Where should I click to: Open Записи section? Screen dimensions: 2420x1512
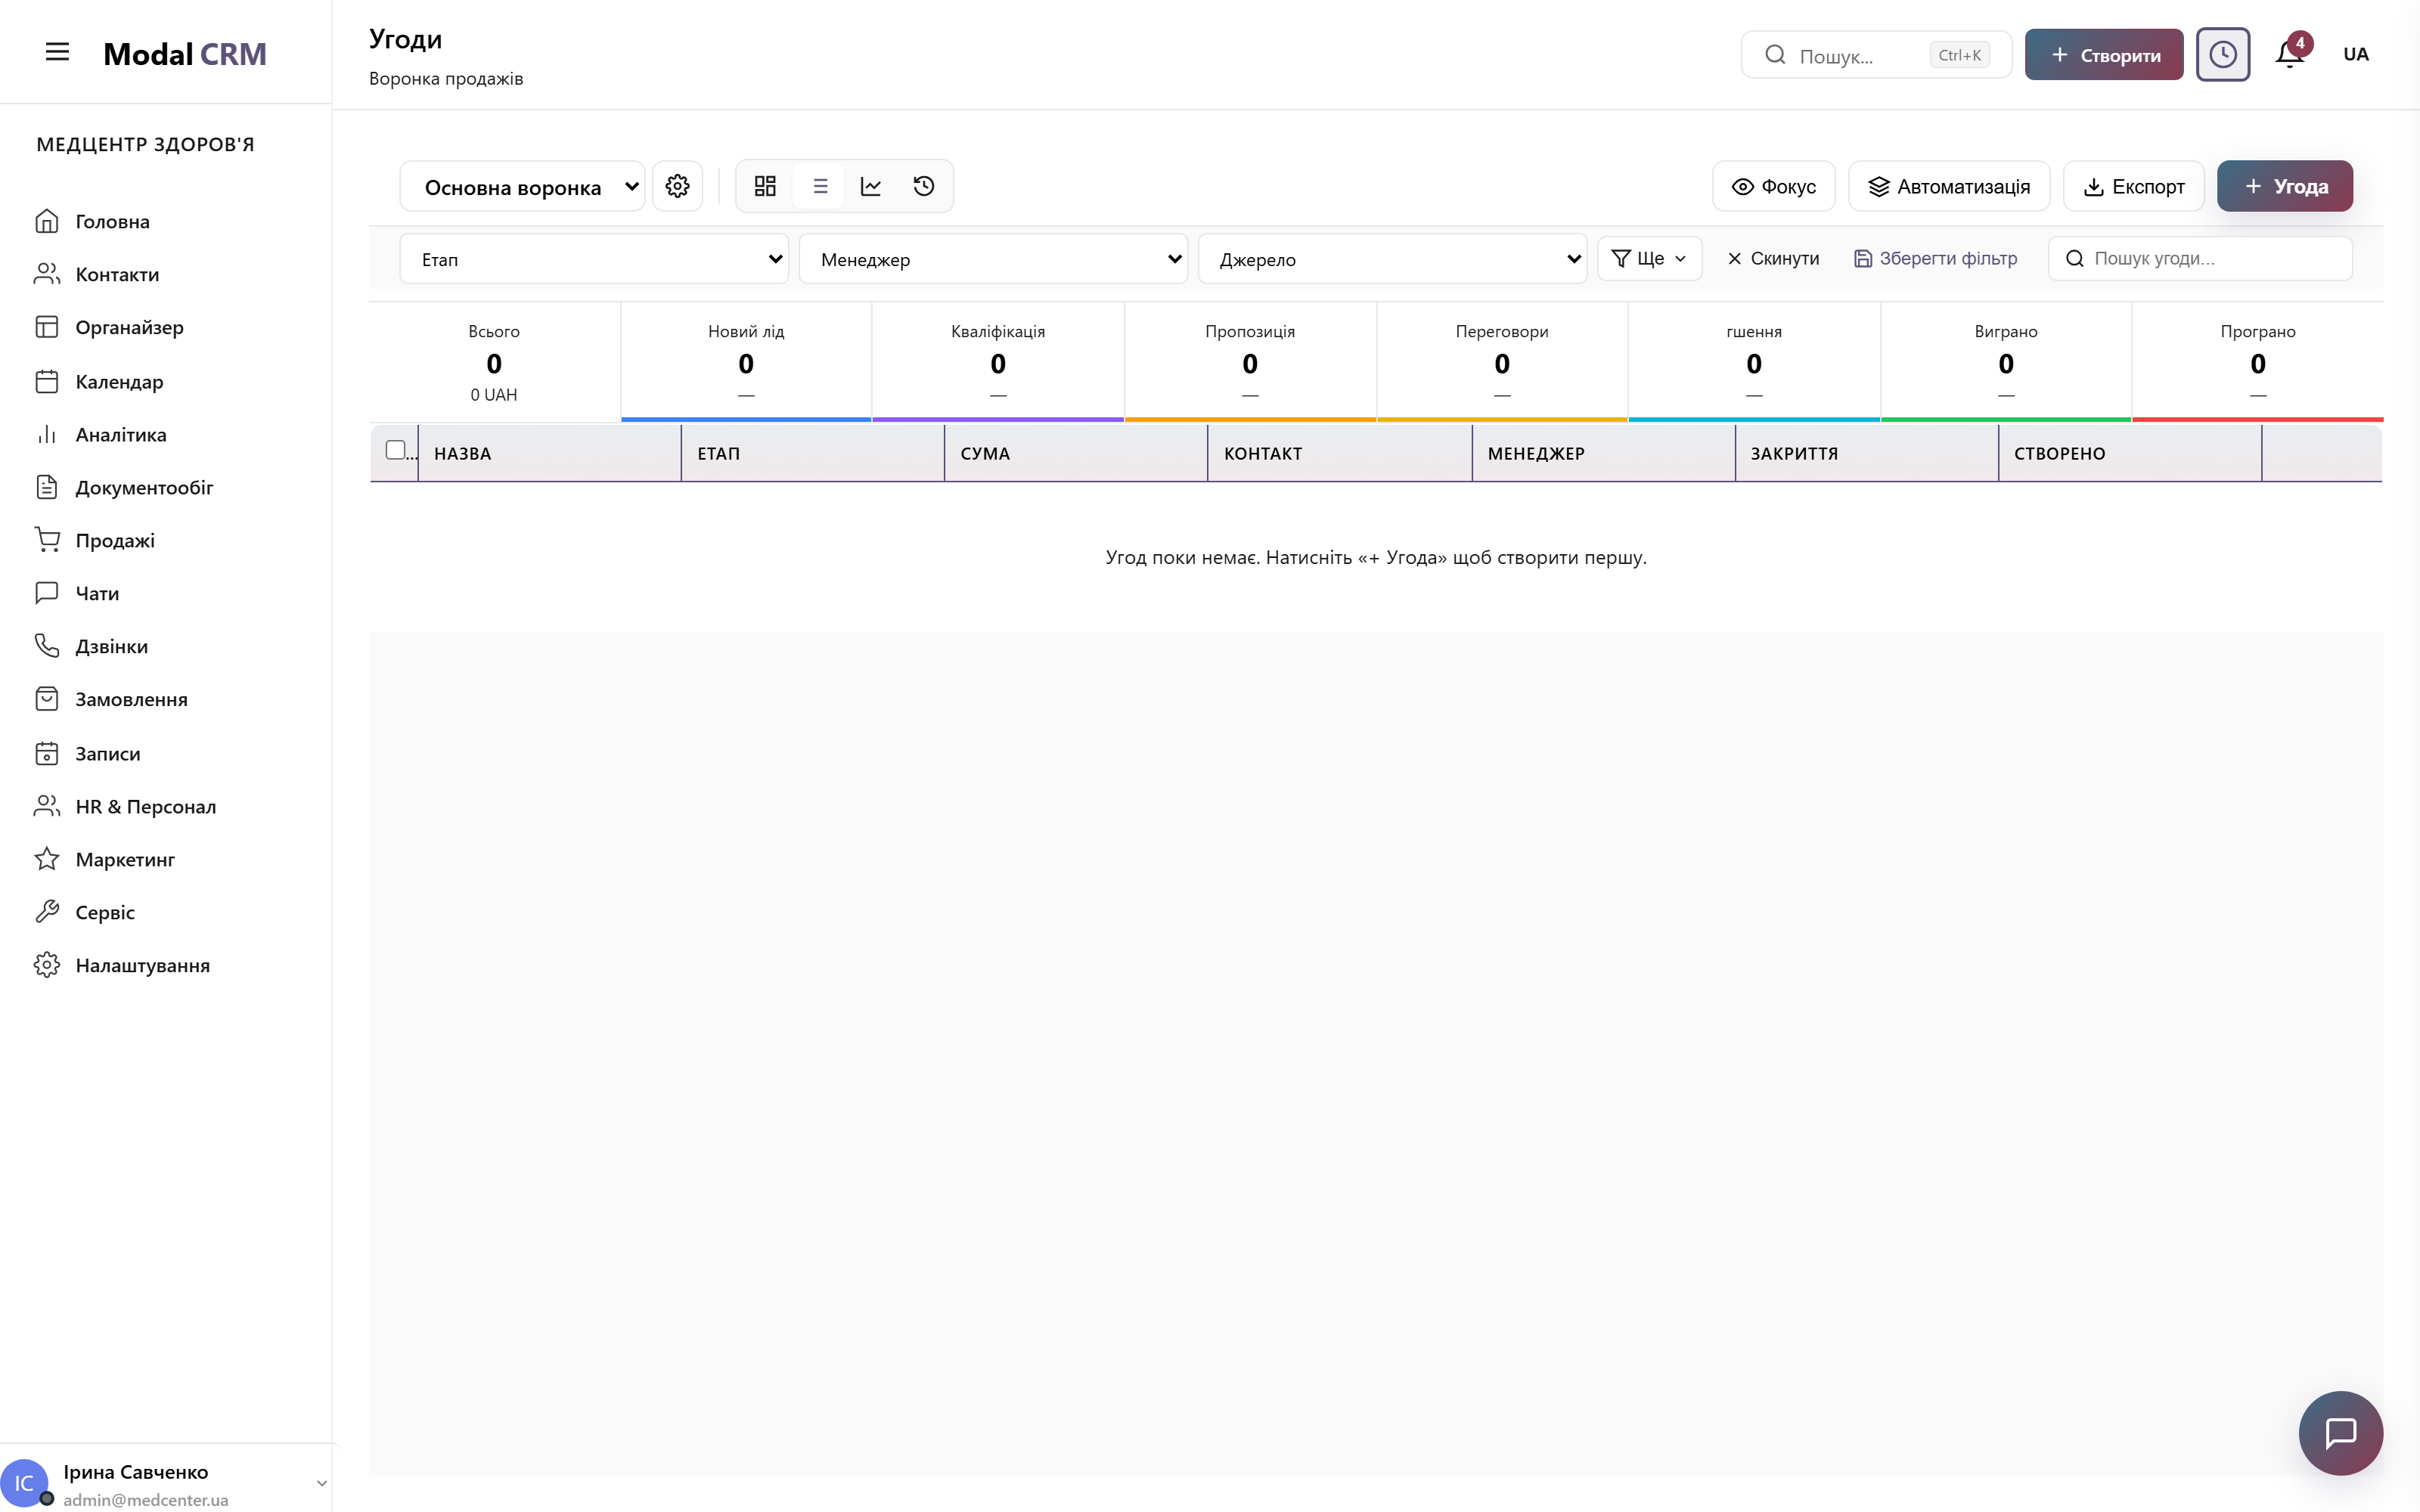tap(166, 753)
